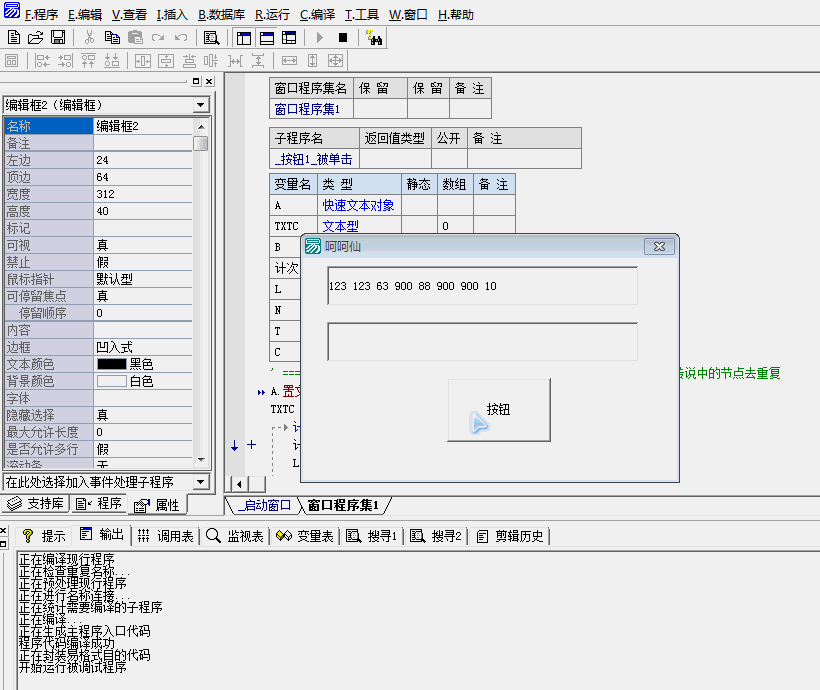Open the F.程序 menu
Viewport: 820px width, 690px height.
point(42,15)
